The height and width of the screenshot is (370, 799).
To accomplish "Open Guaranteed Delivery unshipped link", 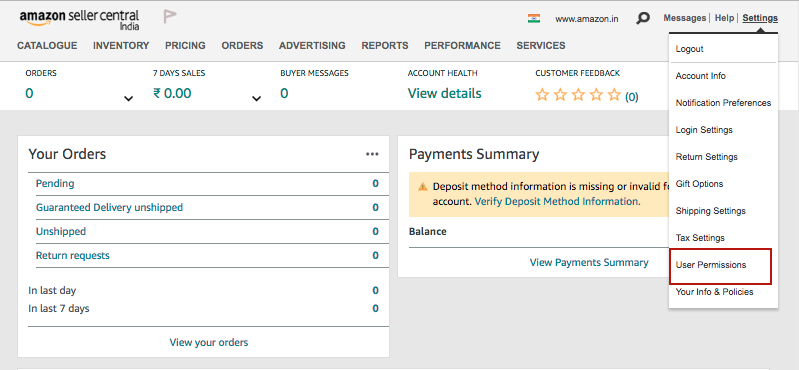I will pos(109,207).
